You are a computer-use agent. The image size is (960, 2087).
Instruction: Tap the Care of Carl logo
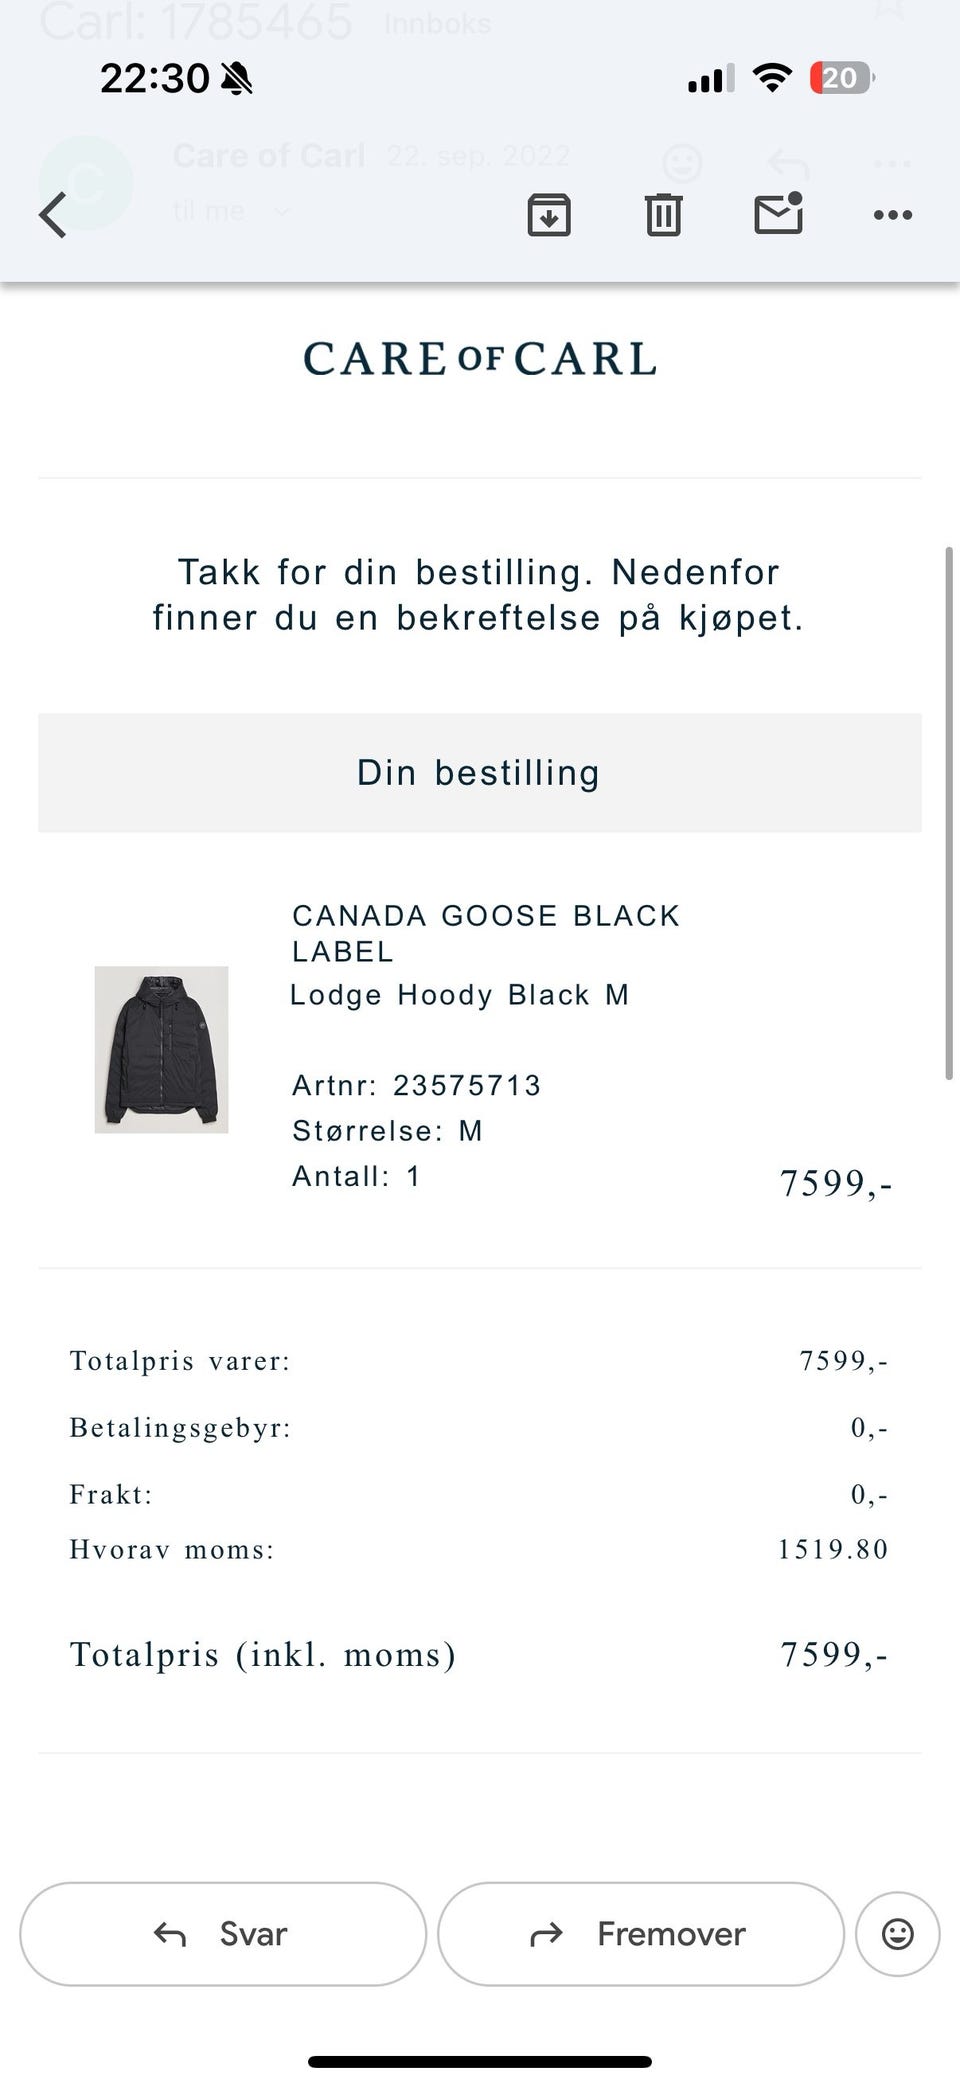click(x=480, y=359)
